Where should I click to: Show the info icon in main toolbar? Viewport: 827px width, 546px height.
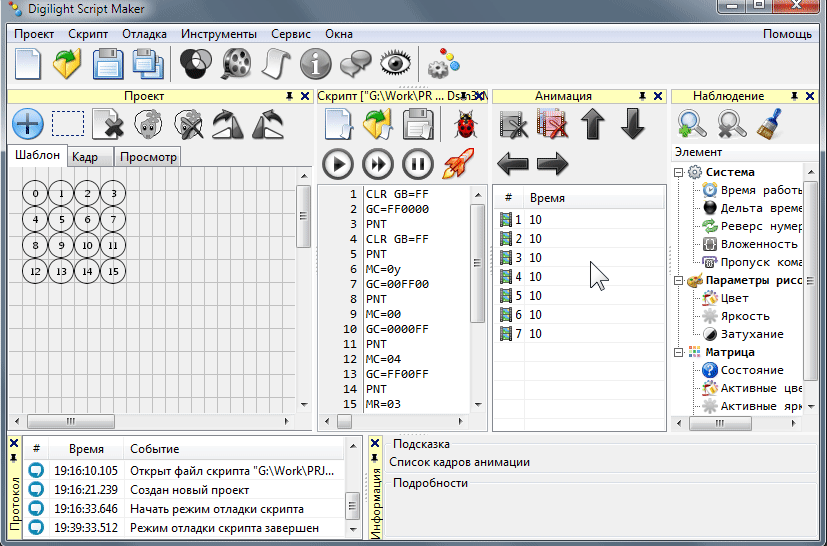pos(315,64)
